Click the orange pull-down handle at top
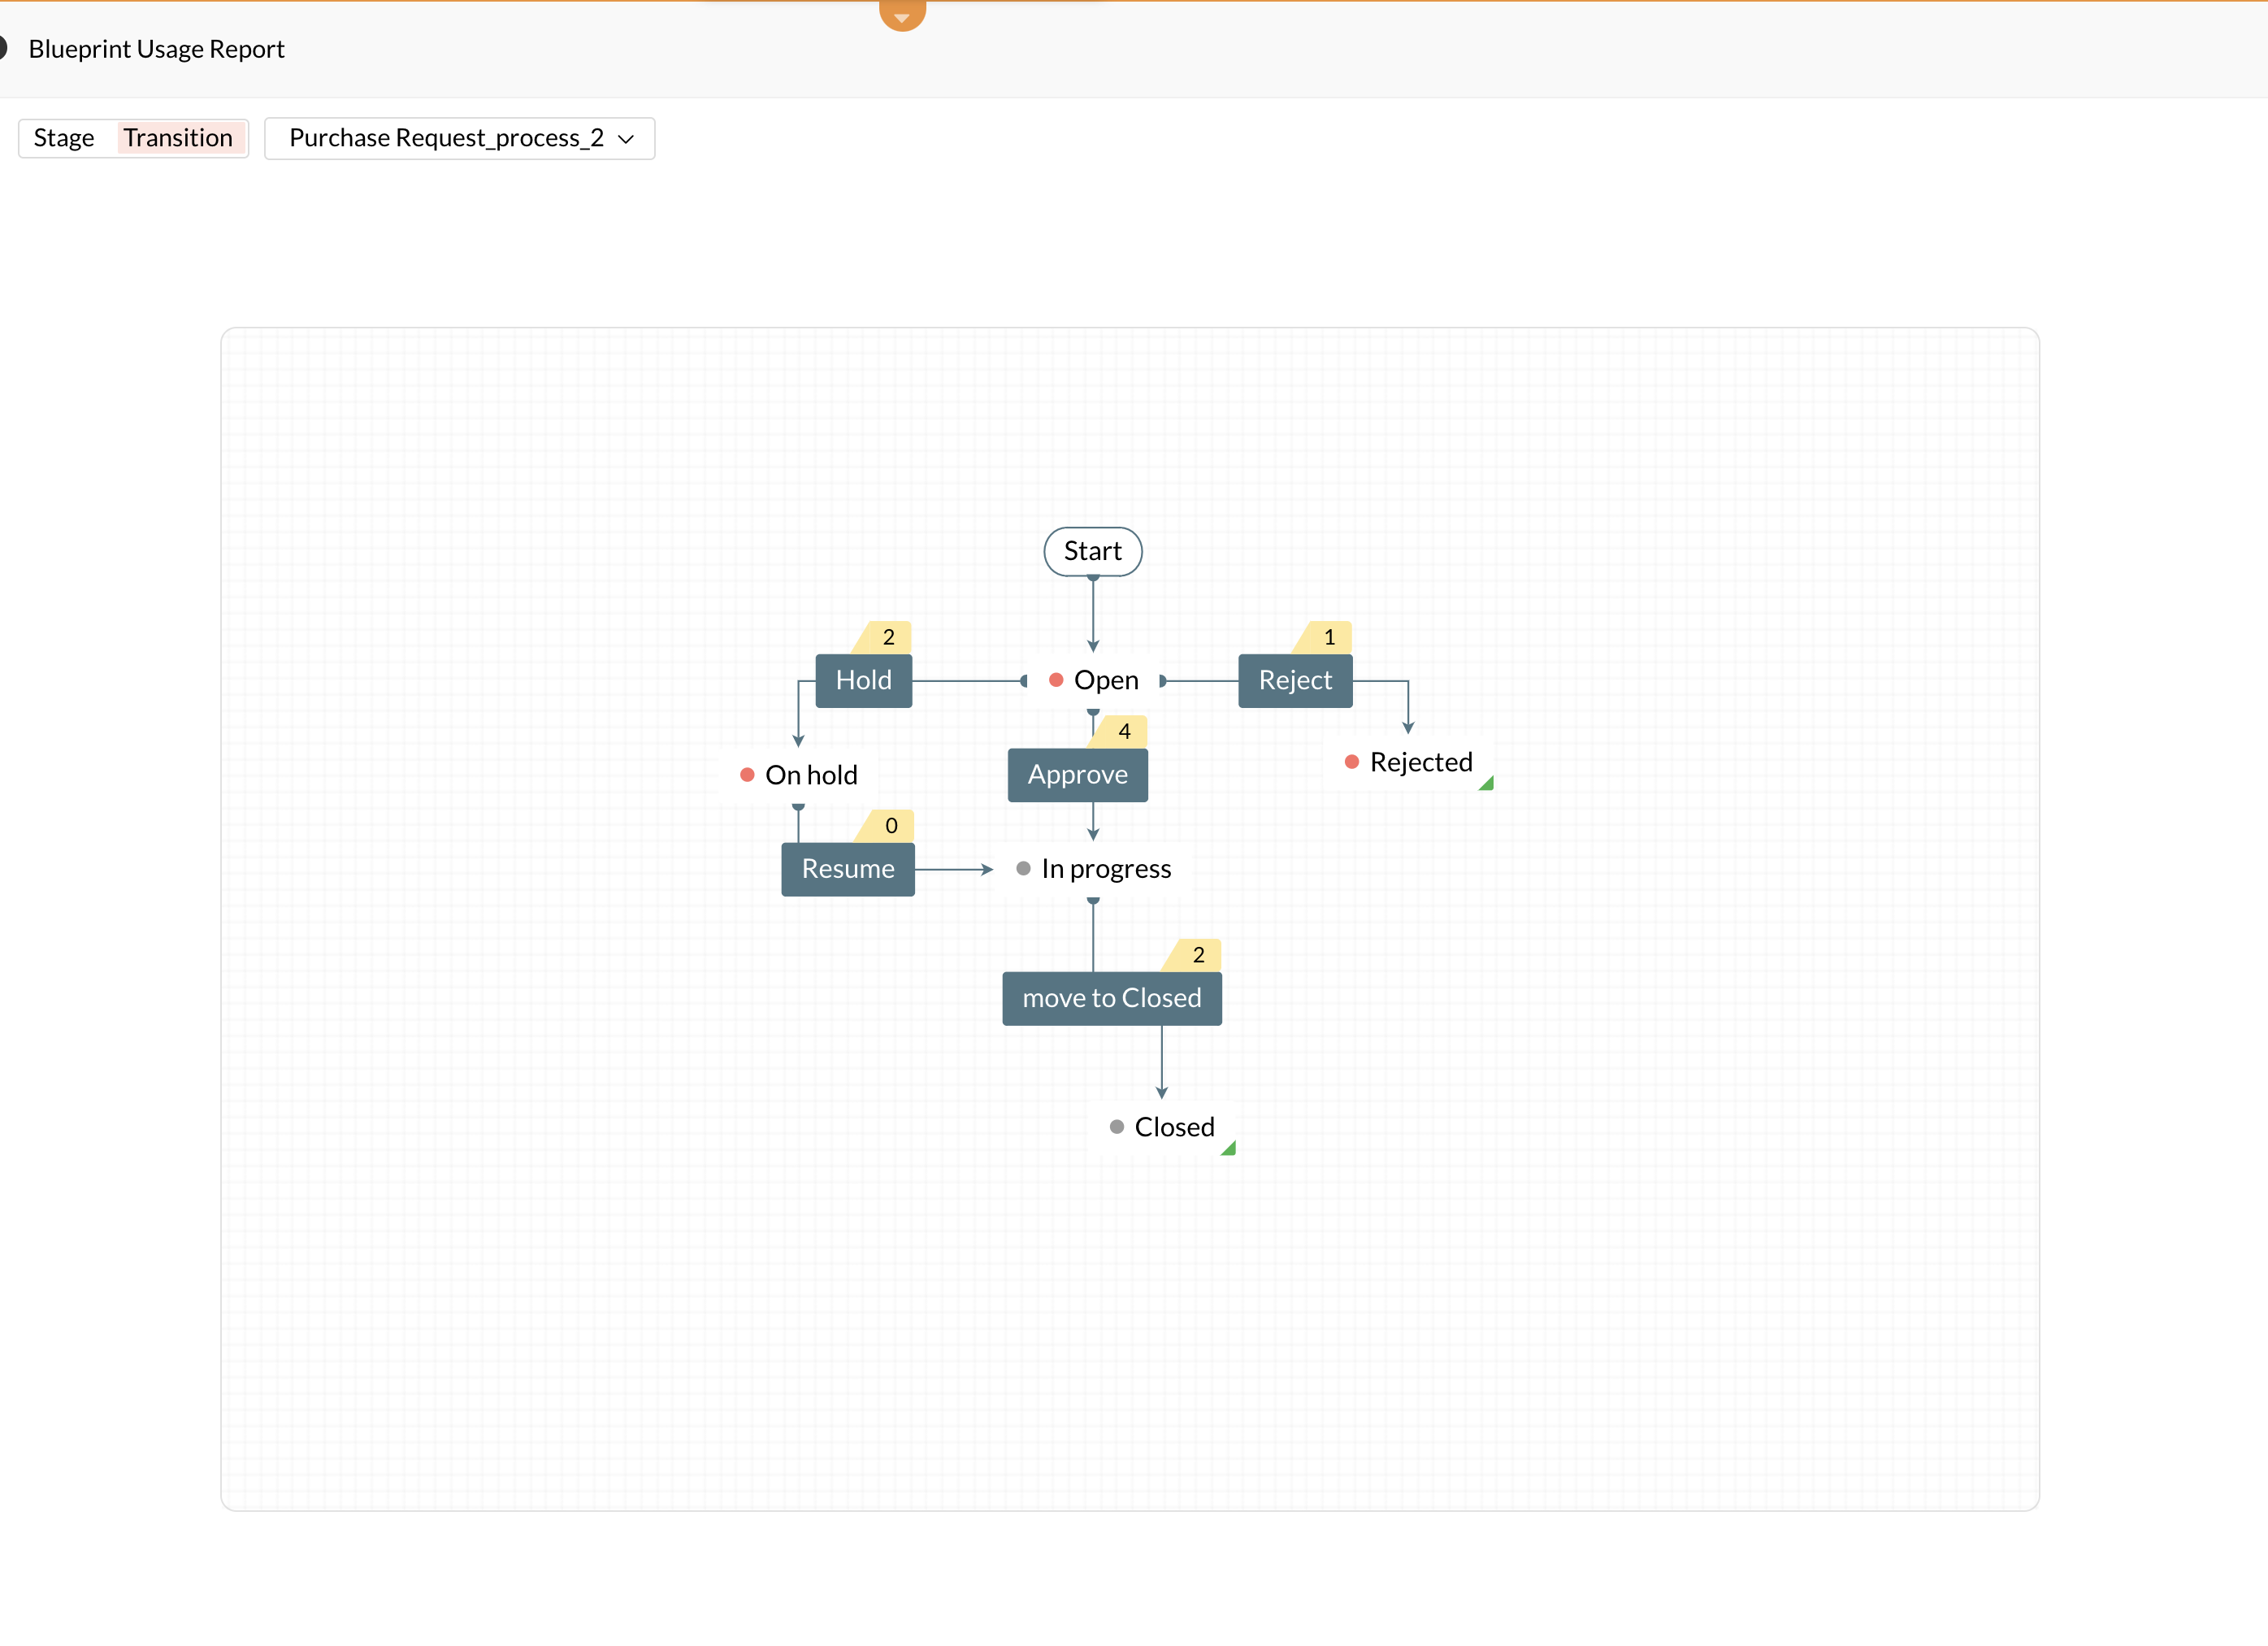Image resolution: width=2268 pixels, height=1646 pixels. pyautogui.click(x=902, y=14)
